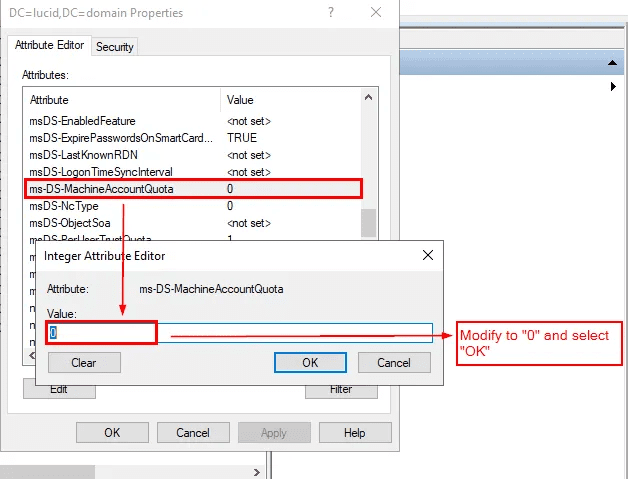This screenshot has height=479, width=628.
Task: Cancel the Integer Attribute Editor
Action: [394, 363]
